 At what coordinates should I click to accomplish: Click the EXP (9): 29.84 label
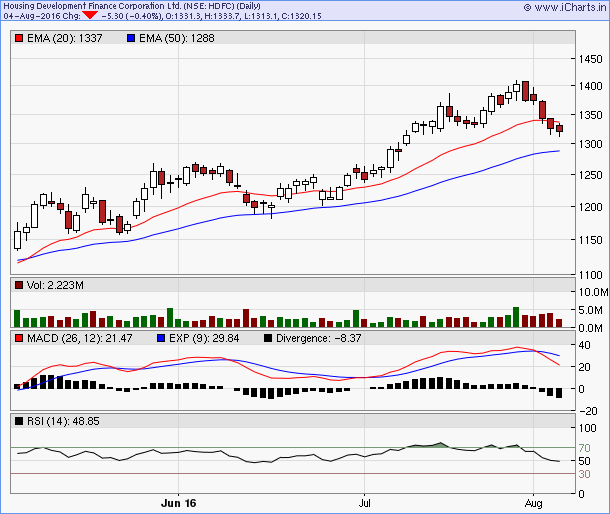204,338
